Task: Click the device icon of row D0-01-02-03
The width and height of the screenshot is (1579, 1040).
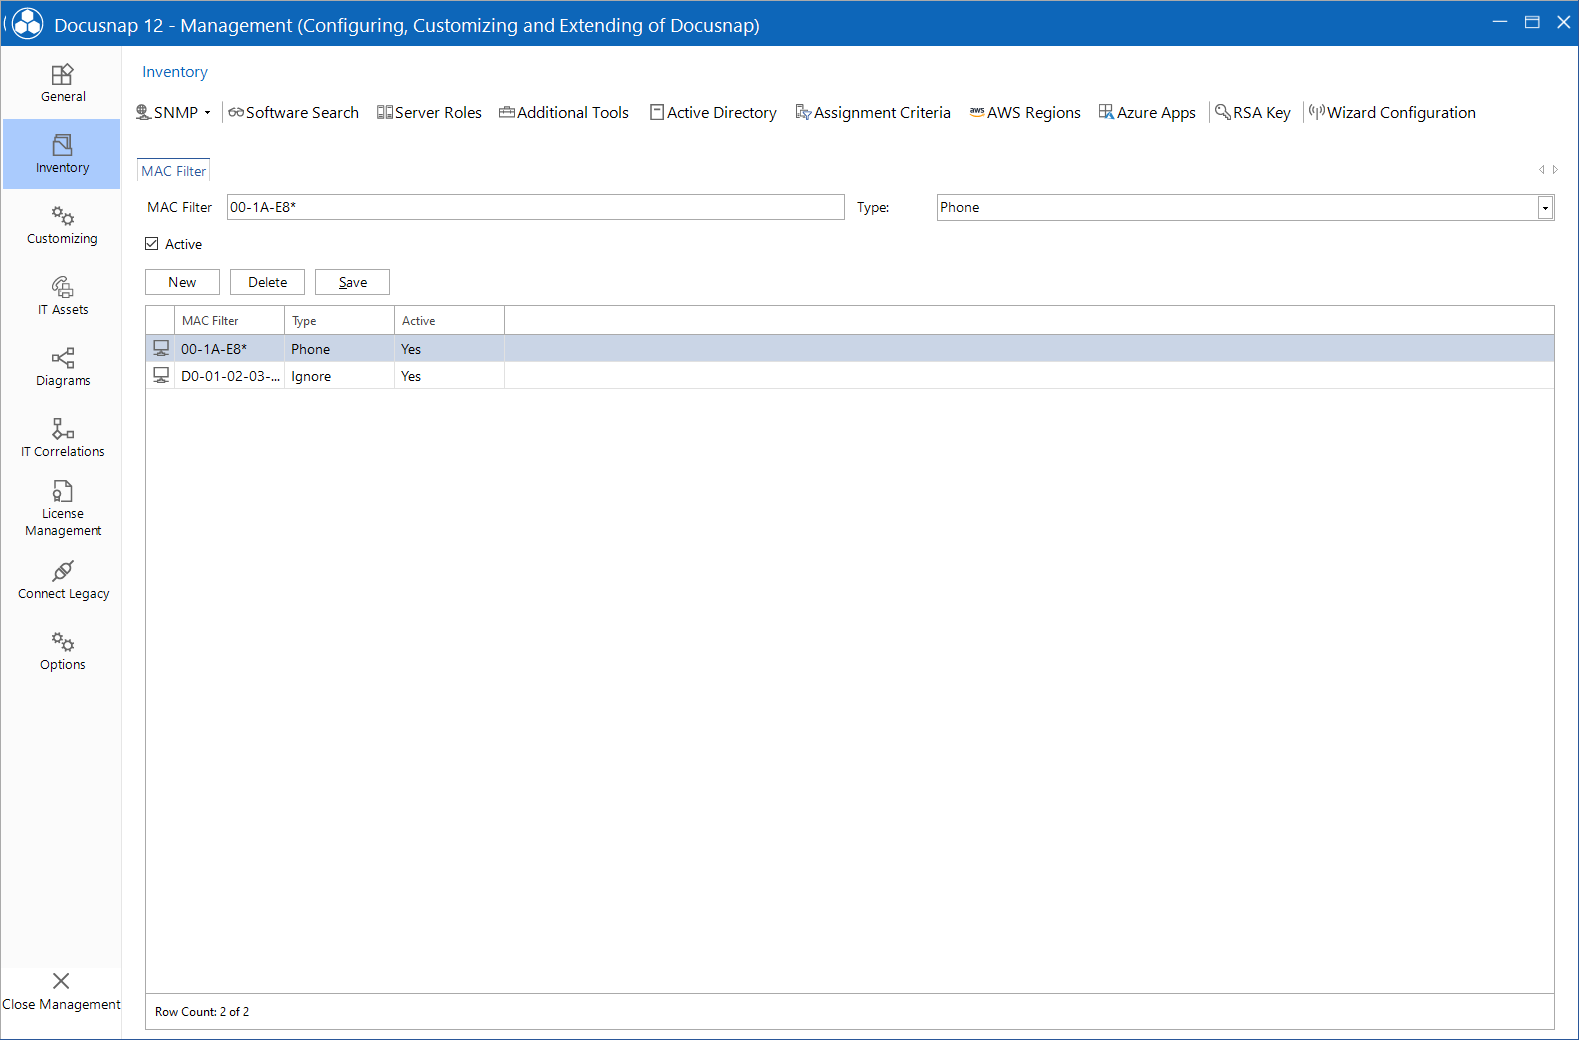Action: click(161, 375)
